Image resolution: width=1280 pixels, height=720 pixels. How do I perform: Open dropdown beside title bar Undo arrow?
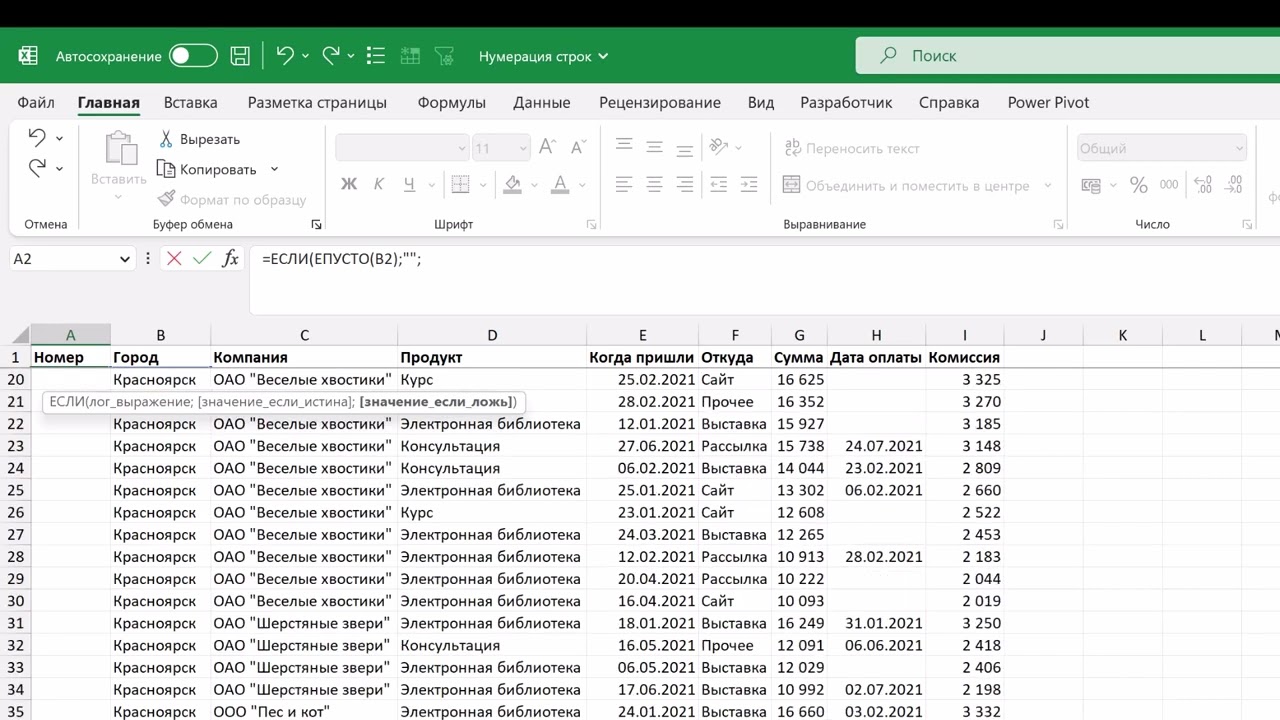point(305,57)
